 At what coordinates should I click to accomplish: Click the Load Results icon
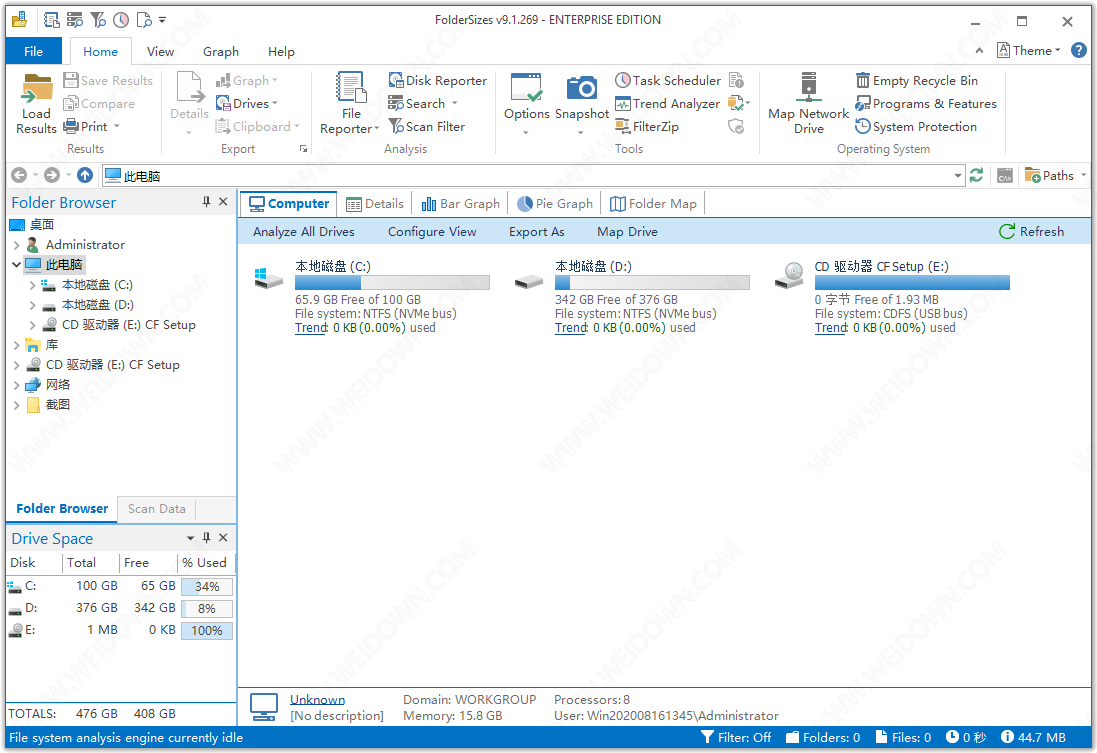click(x=37, y=88)
